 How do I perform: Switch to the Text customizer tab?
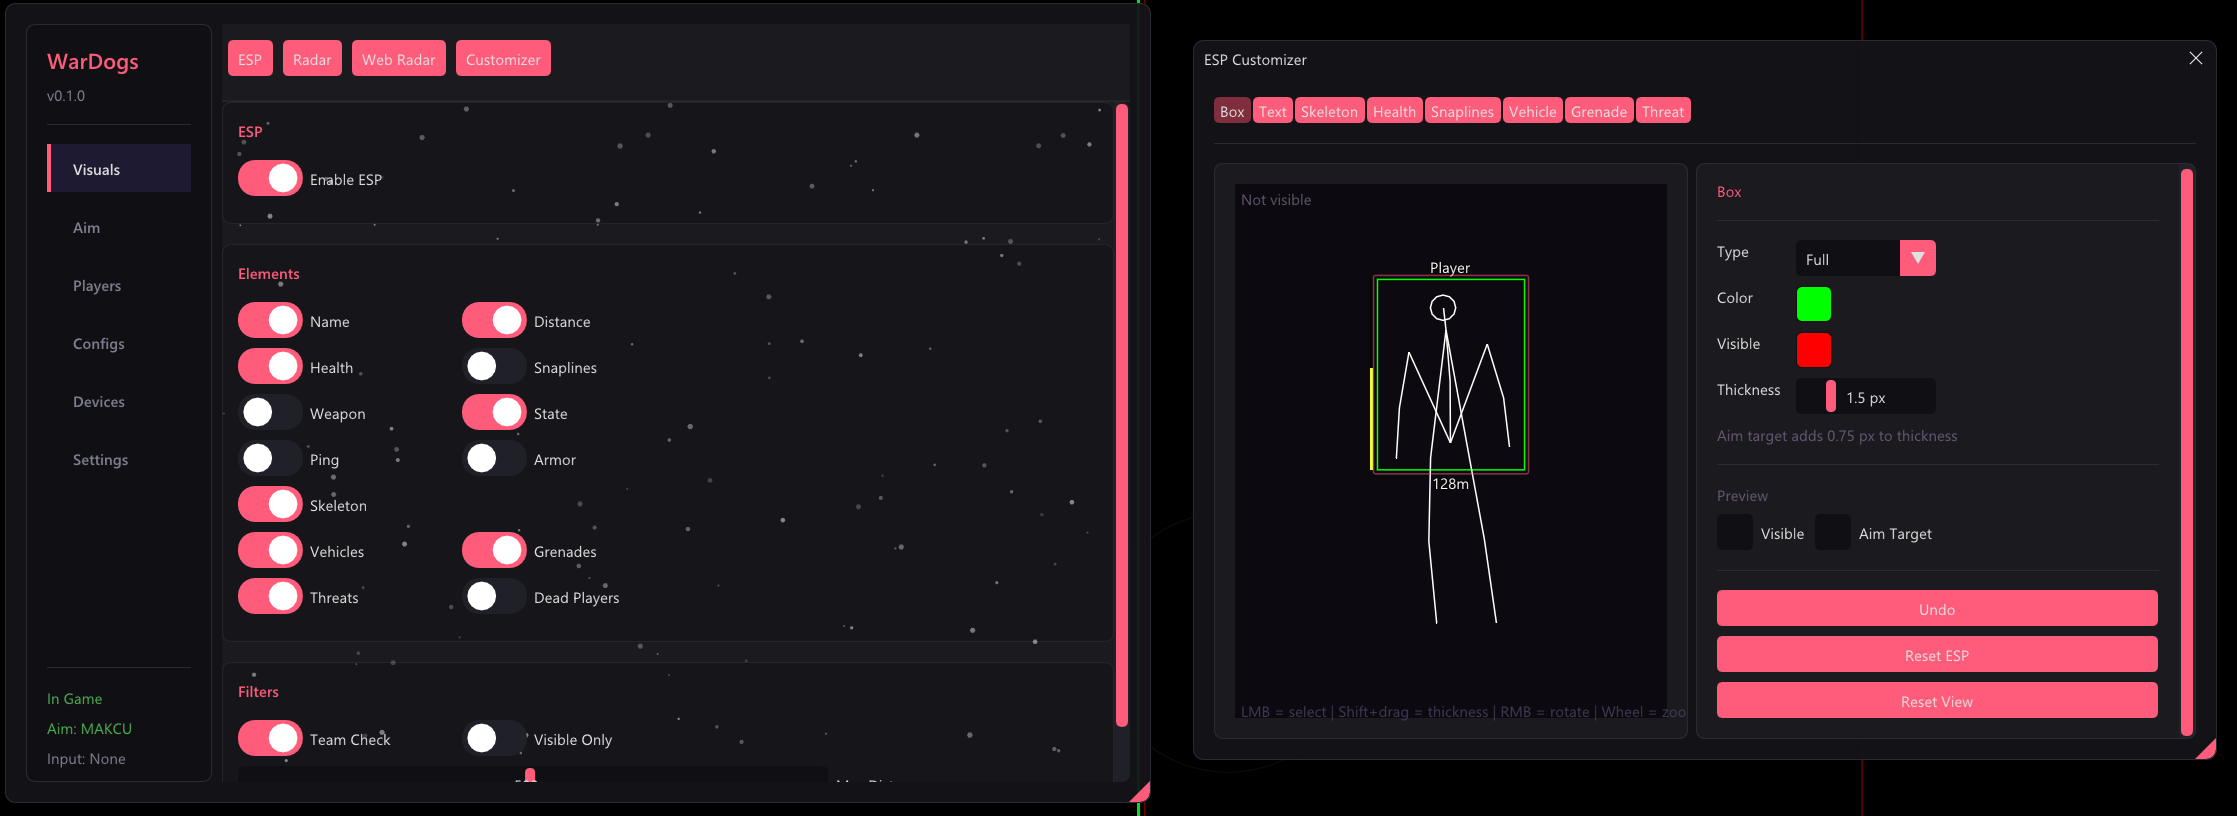(x=1272, y=111)
